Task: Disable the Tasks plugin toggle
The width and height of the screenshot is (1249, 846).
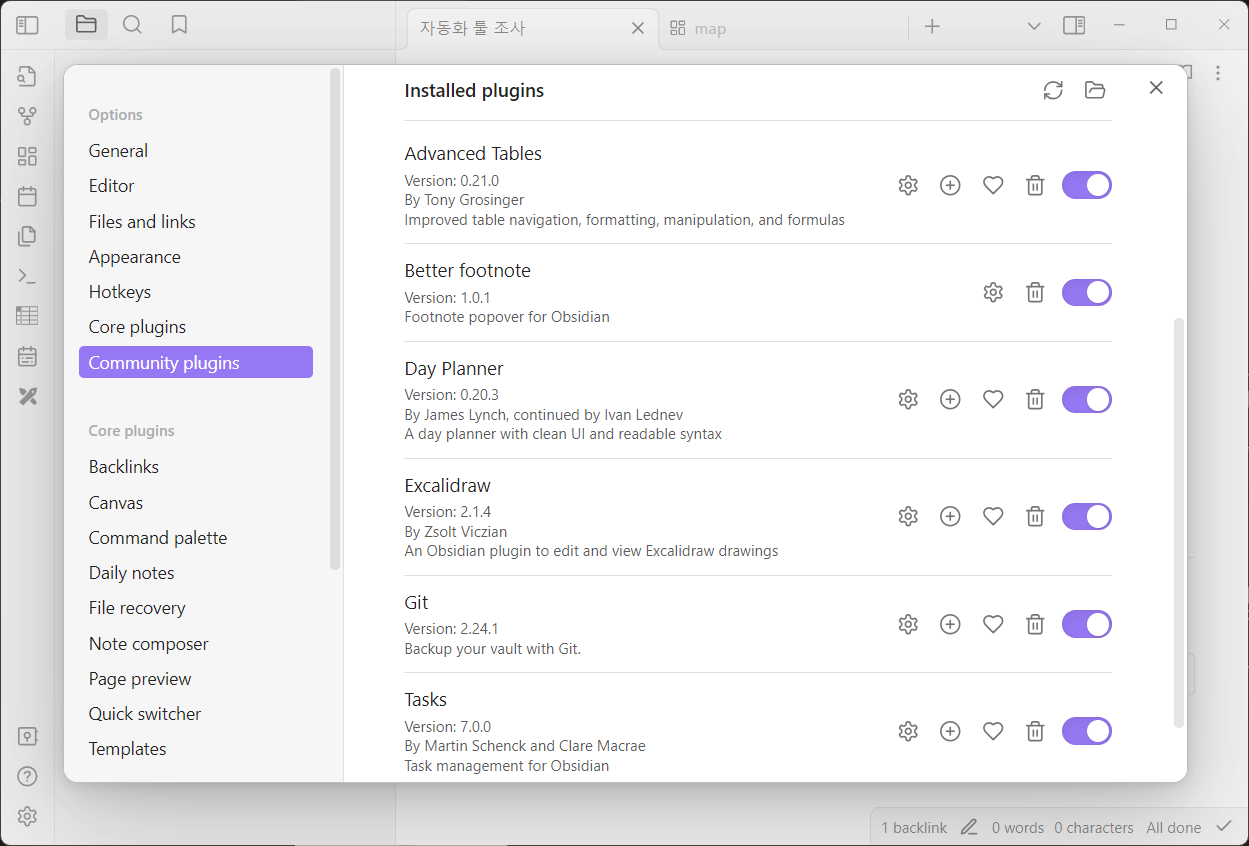Action: pos(1087,731)
